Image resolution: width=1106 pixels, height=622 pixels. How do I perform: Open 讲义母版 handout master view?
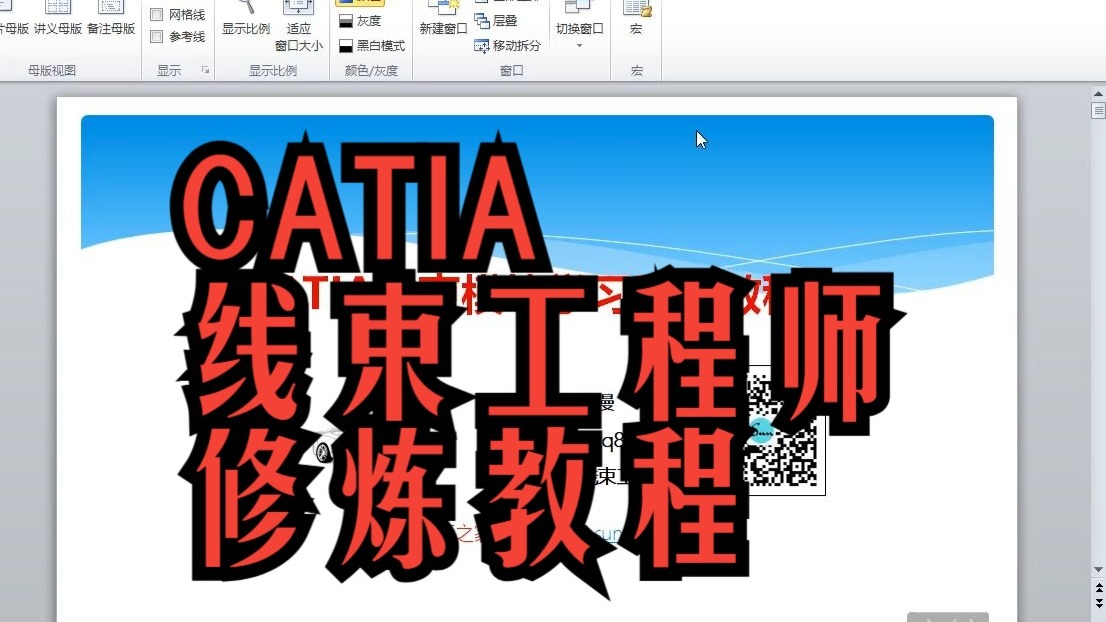[58, 18]
